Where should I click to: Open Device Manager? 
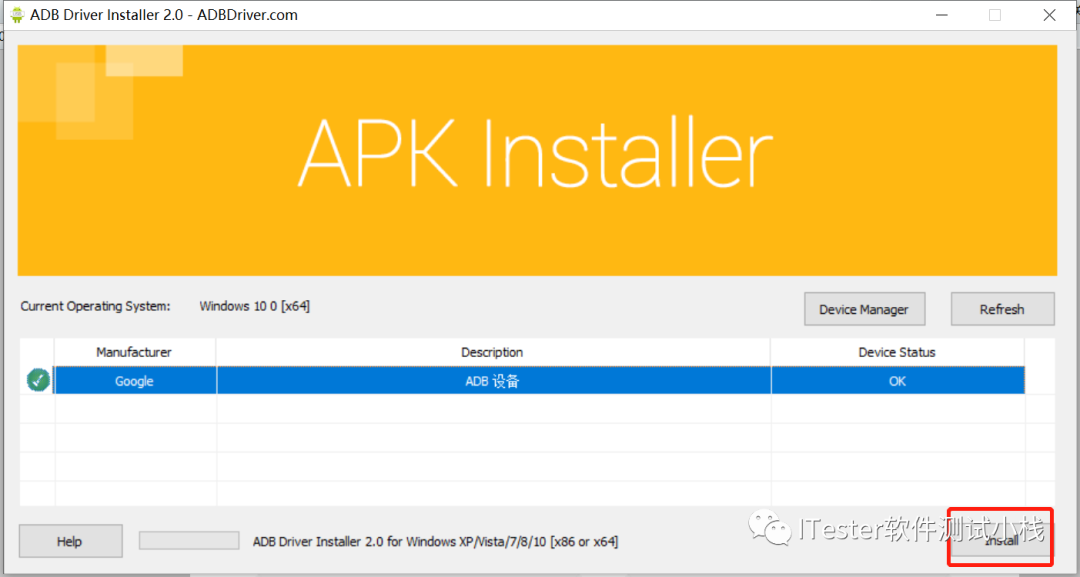(x=864, y=309)
